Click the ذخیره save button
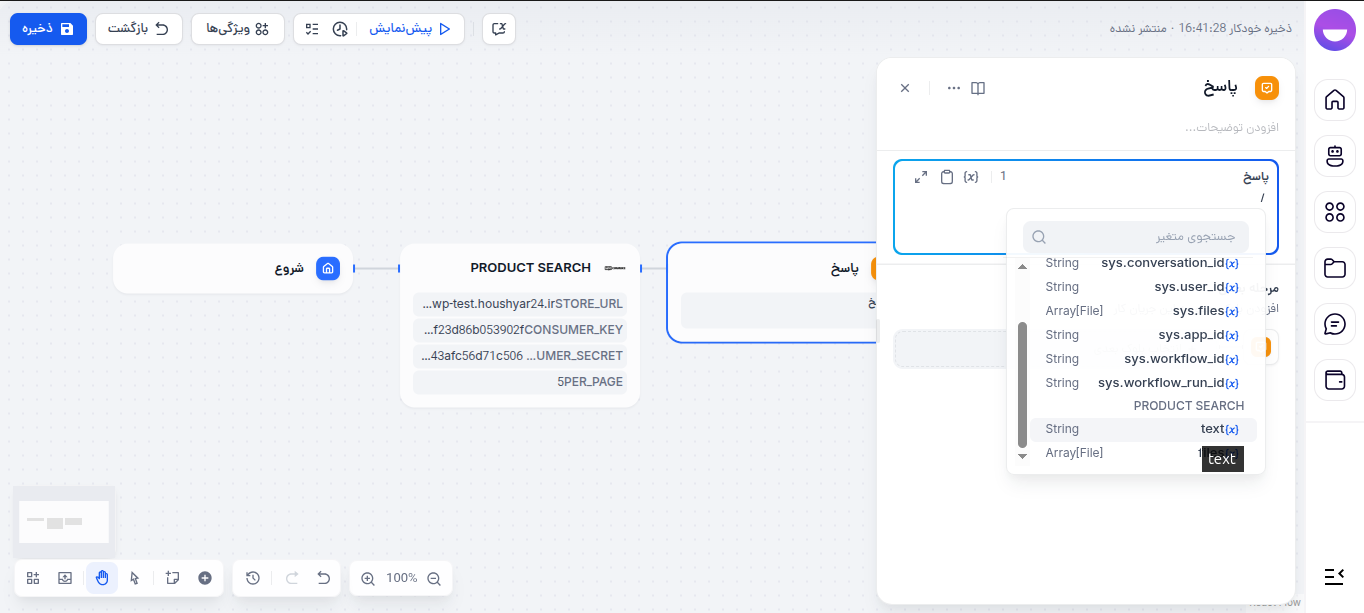 pyautogui.click(x=48, y=29)
